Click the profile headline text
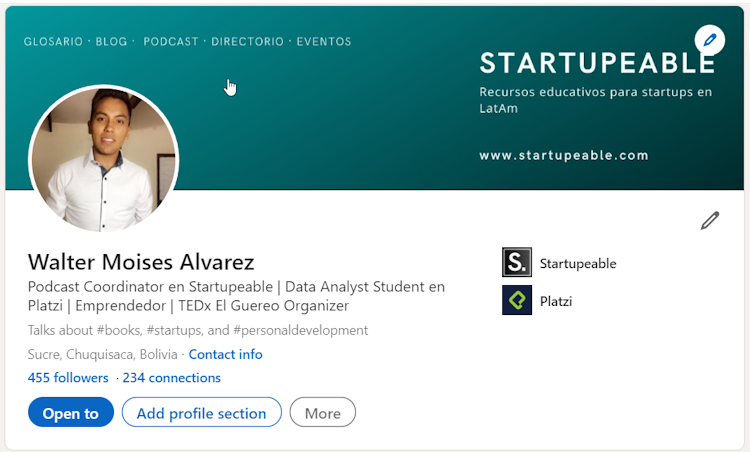Viewport: 750px width, 452px height. point(236,296)
